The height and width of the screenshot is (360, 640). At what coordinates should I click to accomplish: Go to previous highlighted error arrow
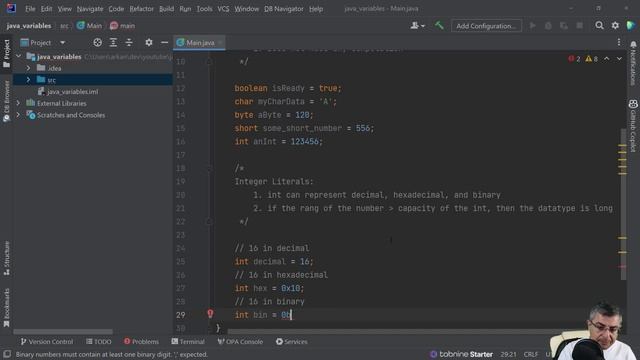(607, 59)
